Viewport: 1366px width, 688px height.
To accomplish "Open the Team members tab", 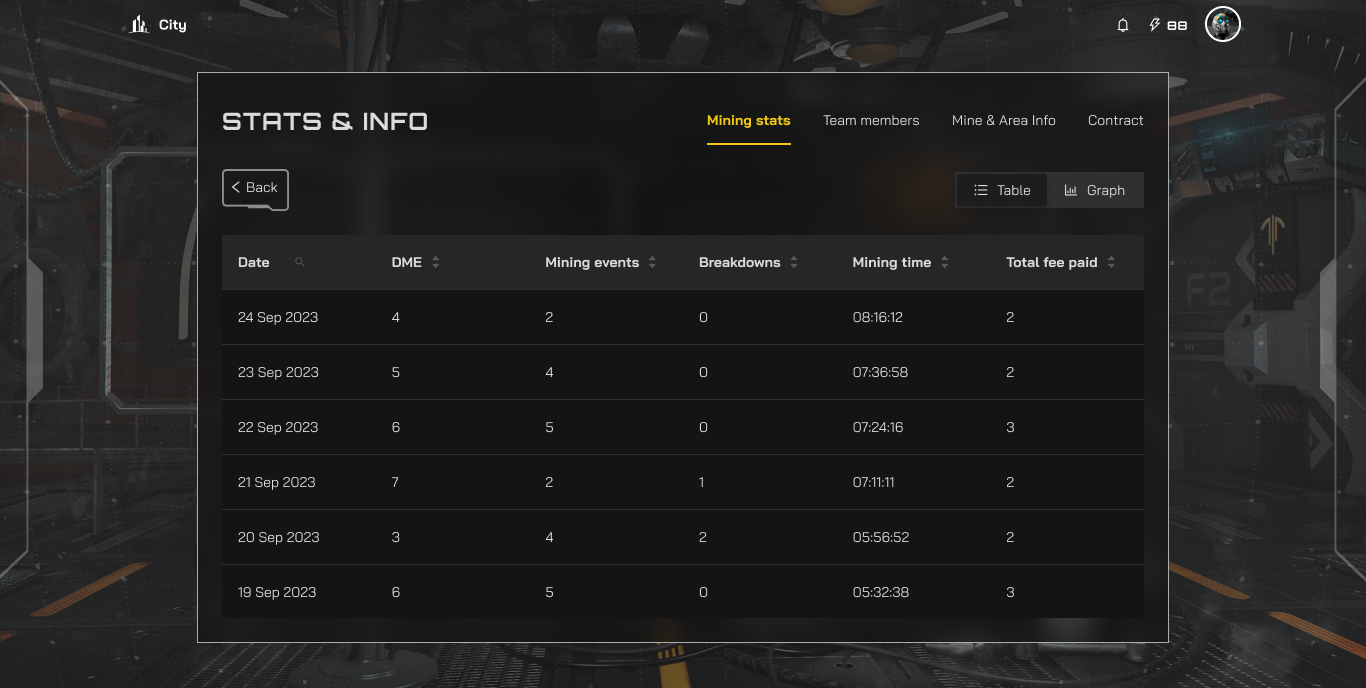I will point(871,120).
